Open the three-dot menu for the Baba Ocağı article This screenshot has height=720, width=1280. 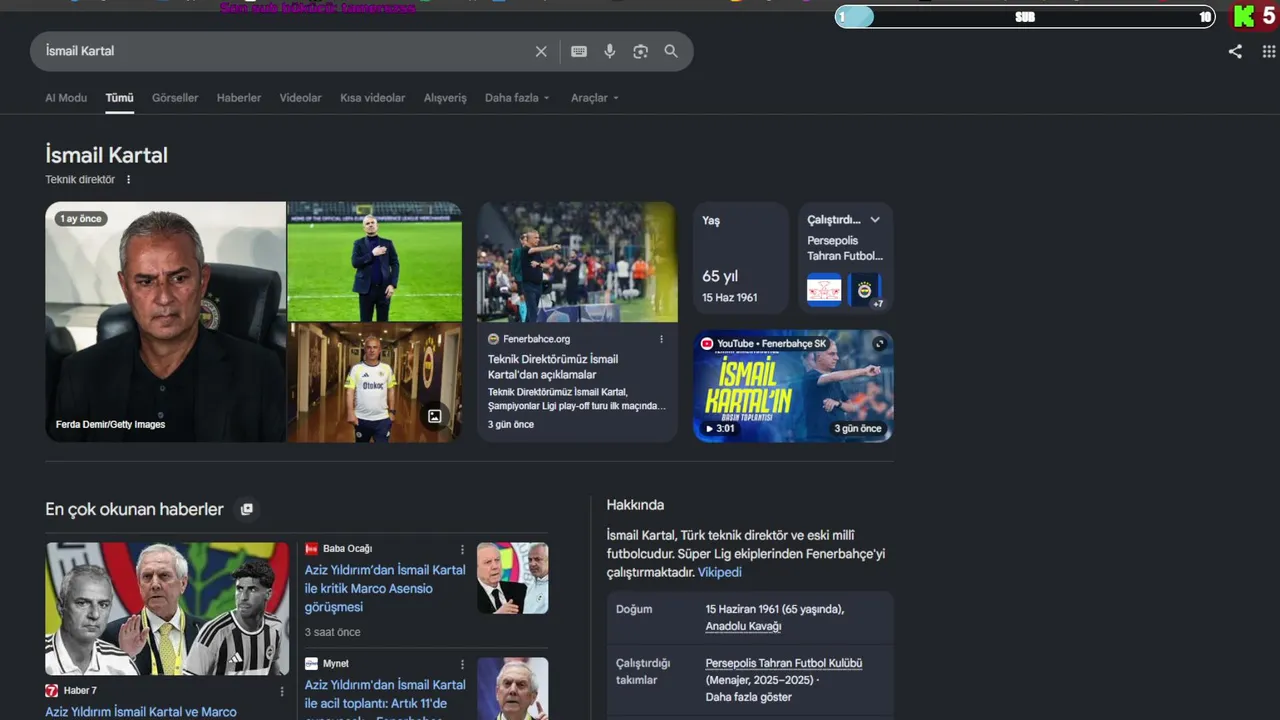pos(462,549)
